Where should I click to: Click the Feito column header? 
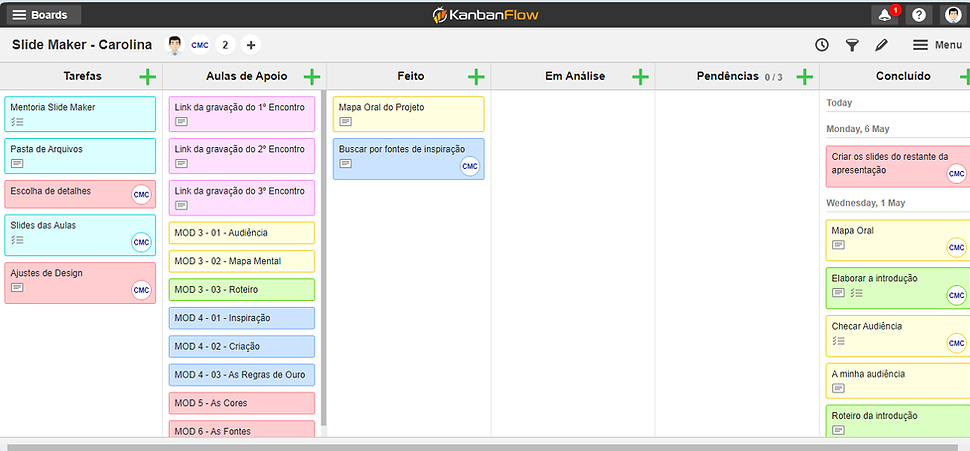[411, 77]
